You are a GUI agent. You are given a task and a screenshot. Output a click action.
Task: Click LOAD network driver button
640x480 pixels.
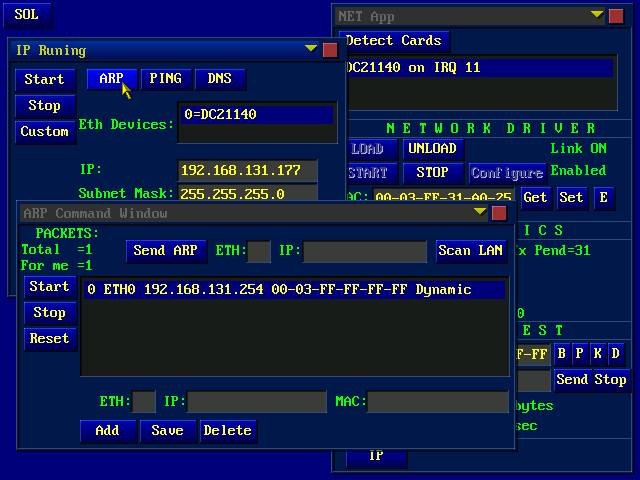click(372, 149)
